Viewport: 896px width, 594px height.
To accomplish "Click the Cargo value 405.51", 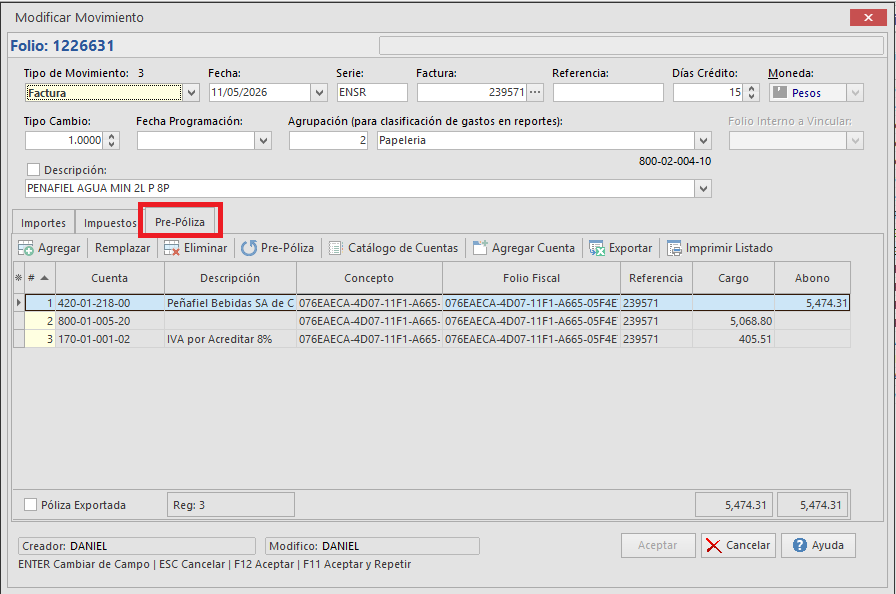I will (x=733, y=339).
